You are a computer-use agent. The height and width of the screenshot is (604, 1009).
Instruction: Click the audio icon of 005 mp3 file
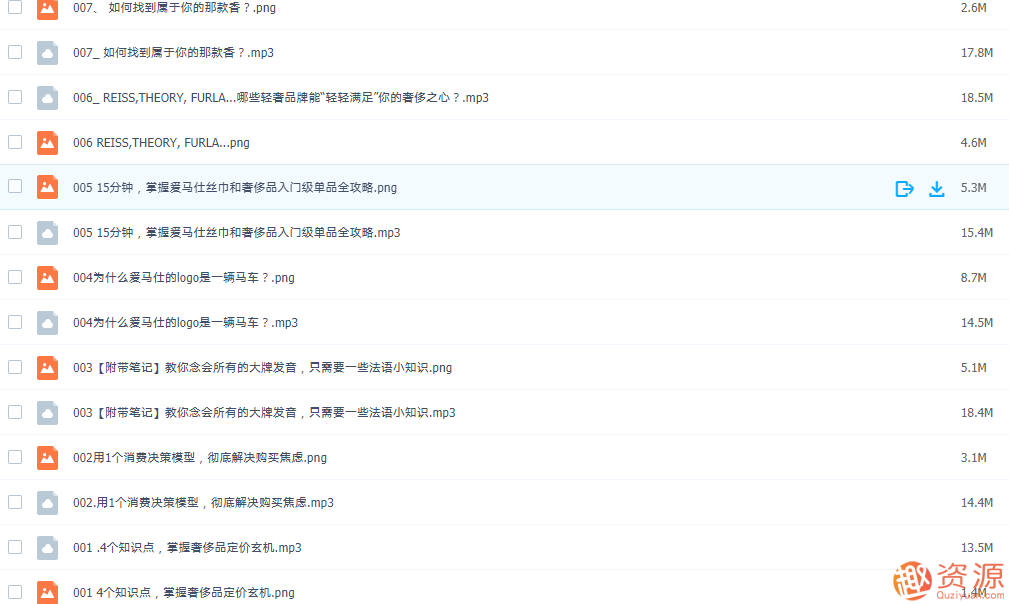(47, 232)
